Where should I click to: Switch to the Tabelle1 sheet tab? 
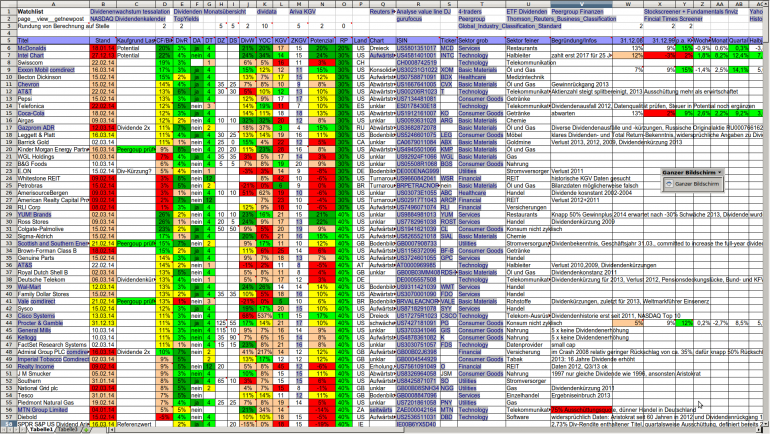(x=41, y=429)
